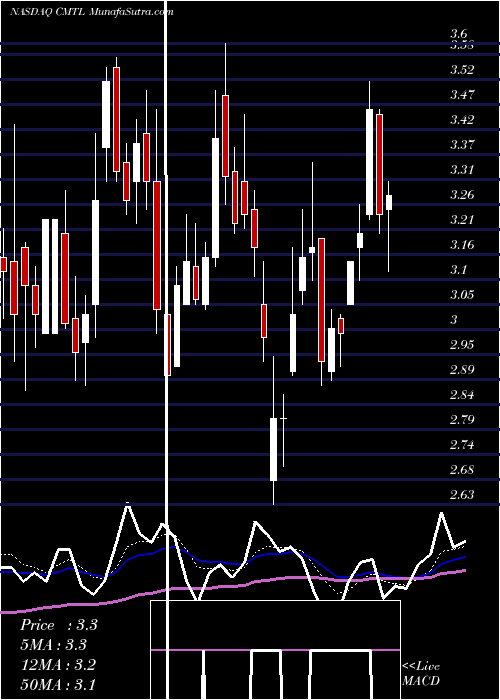Click the 'Price : 3.3' readout
500x700 pixels.
click(x=58, y=625)
